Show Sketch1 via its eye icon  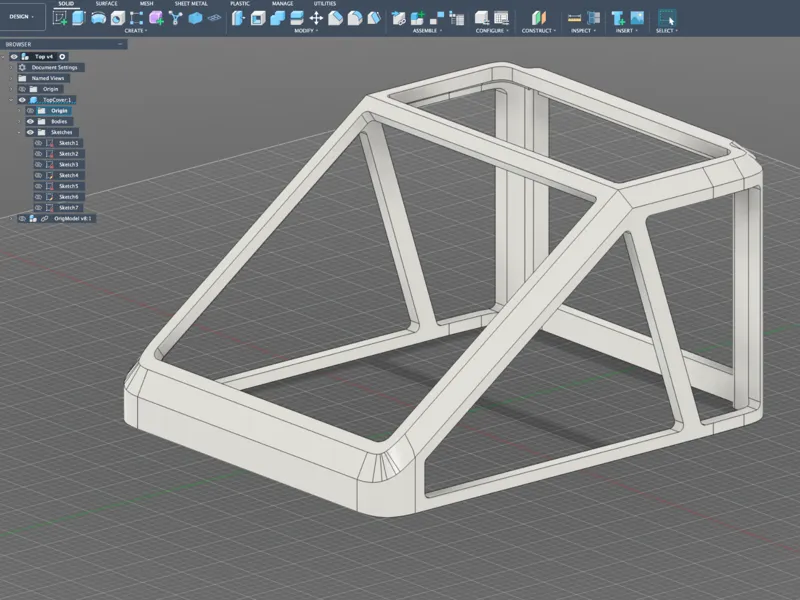click(38, 143)
